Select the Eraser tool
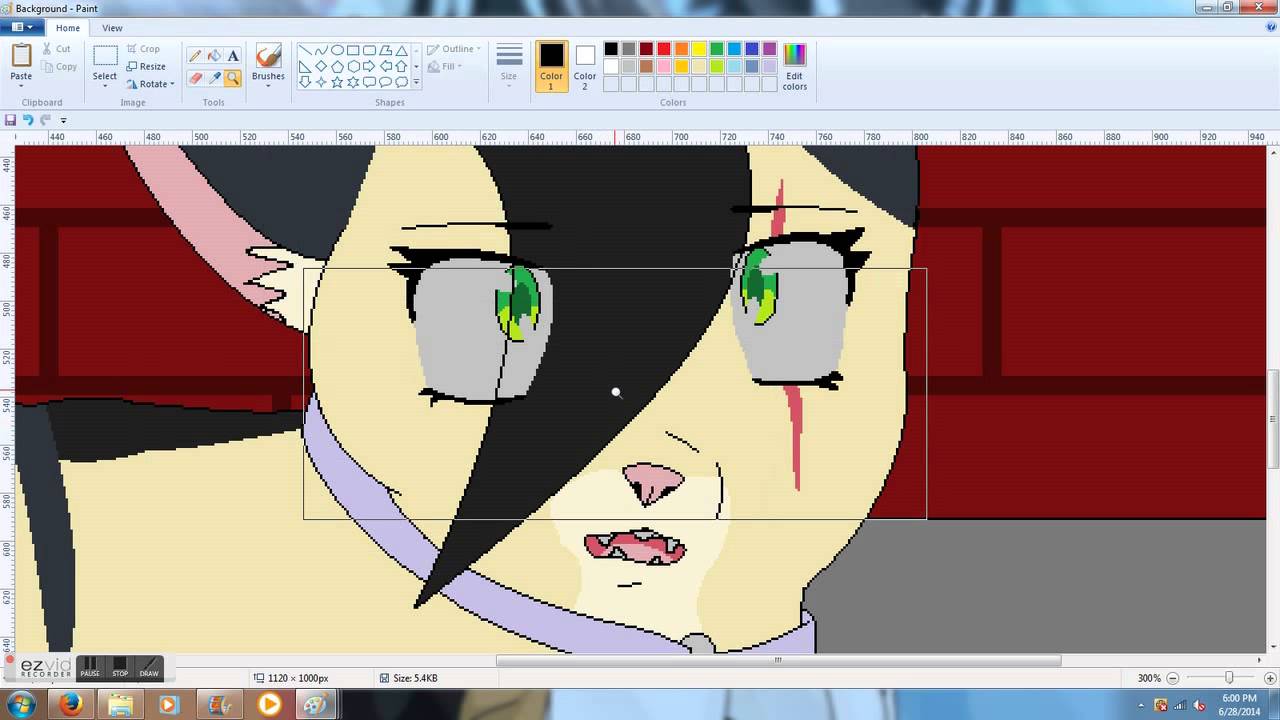Viewport: 1280px width, 720px height. tap(195, 78)
